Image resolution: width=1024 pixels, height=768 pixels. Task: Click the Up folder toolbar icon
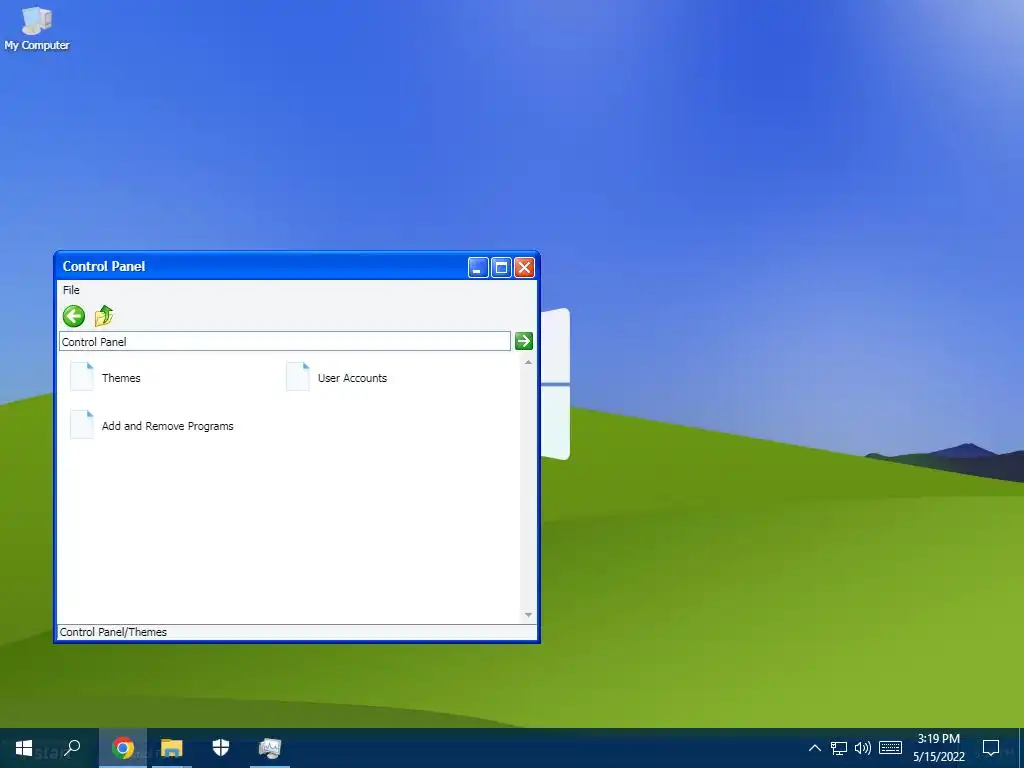click(104, 316)
